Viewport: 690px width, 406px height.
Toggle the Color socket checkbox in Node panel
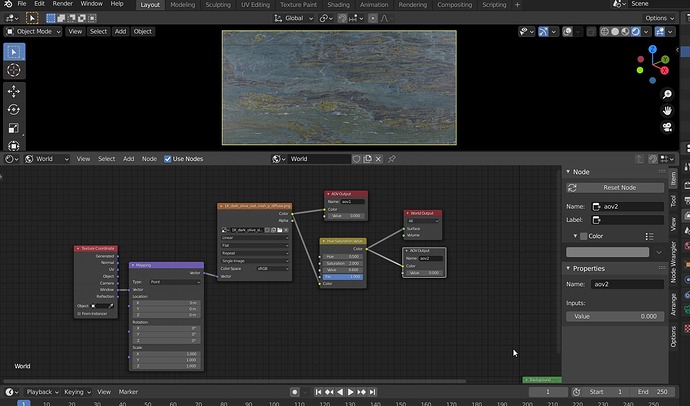pos(584,236)
